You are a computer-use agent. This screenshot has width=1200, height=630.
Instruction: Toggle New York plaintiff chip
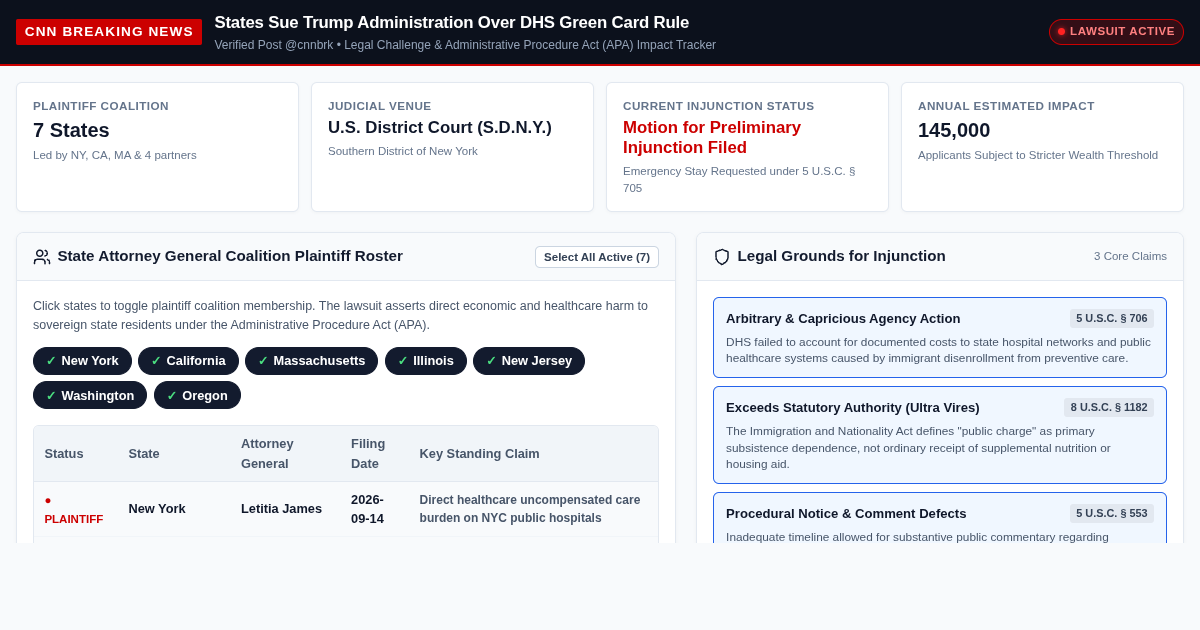tap(82, 361)
